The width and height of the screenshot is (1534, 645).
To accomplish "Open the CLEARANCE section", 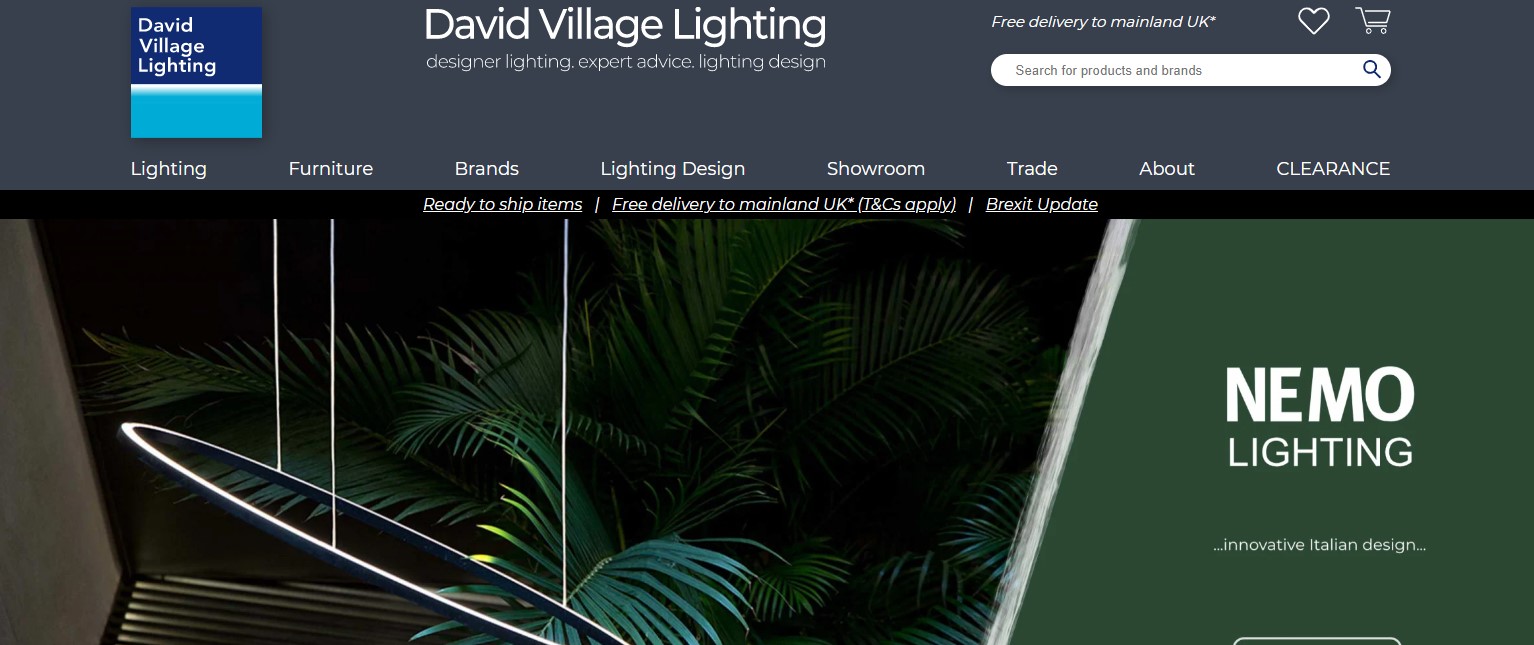I will pyautogui.click(x=1333, y=169).
